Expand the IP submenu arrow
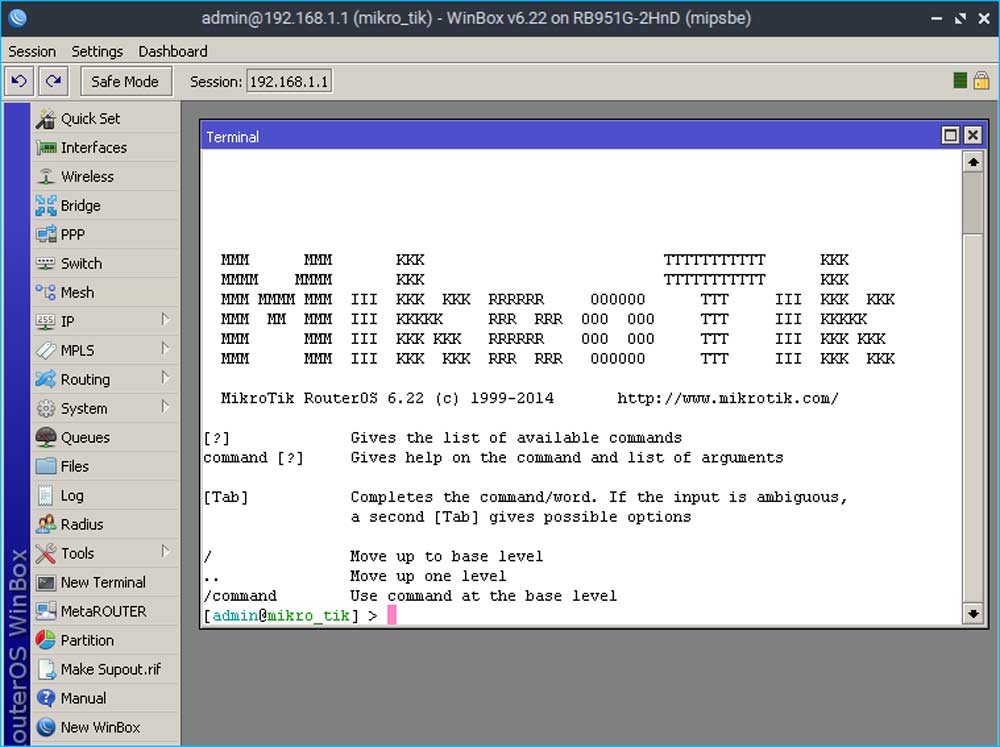 165,320
